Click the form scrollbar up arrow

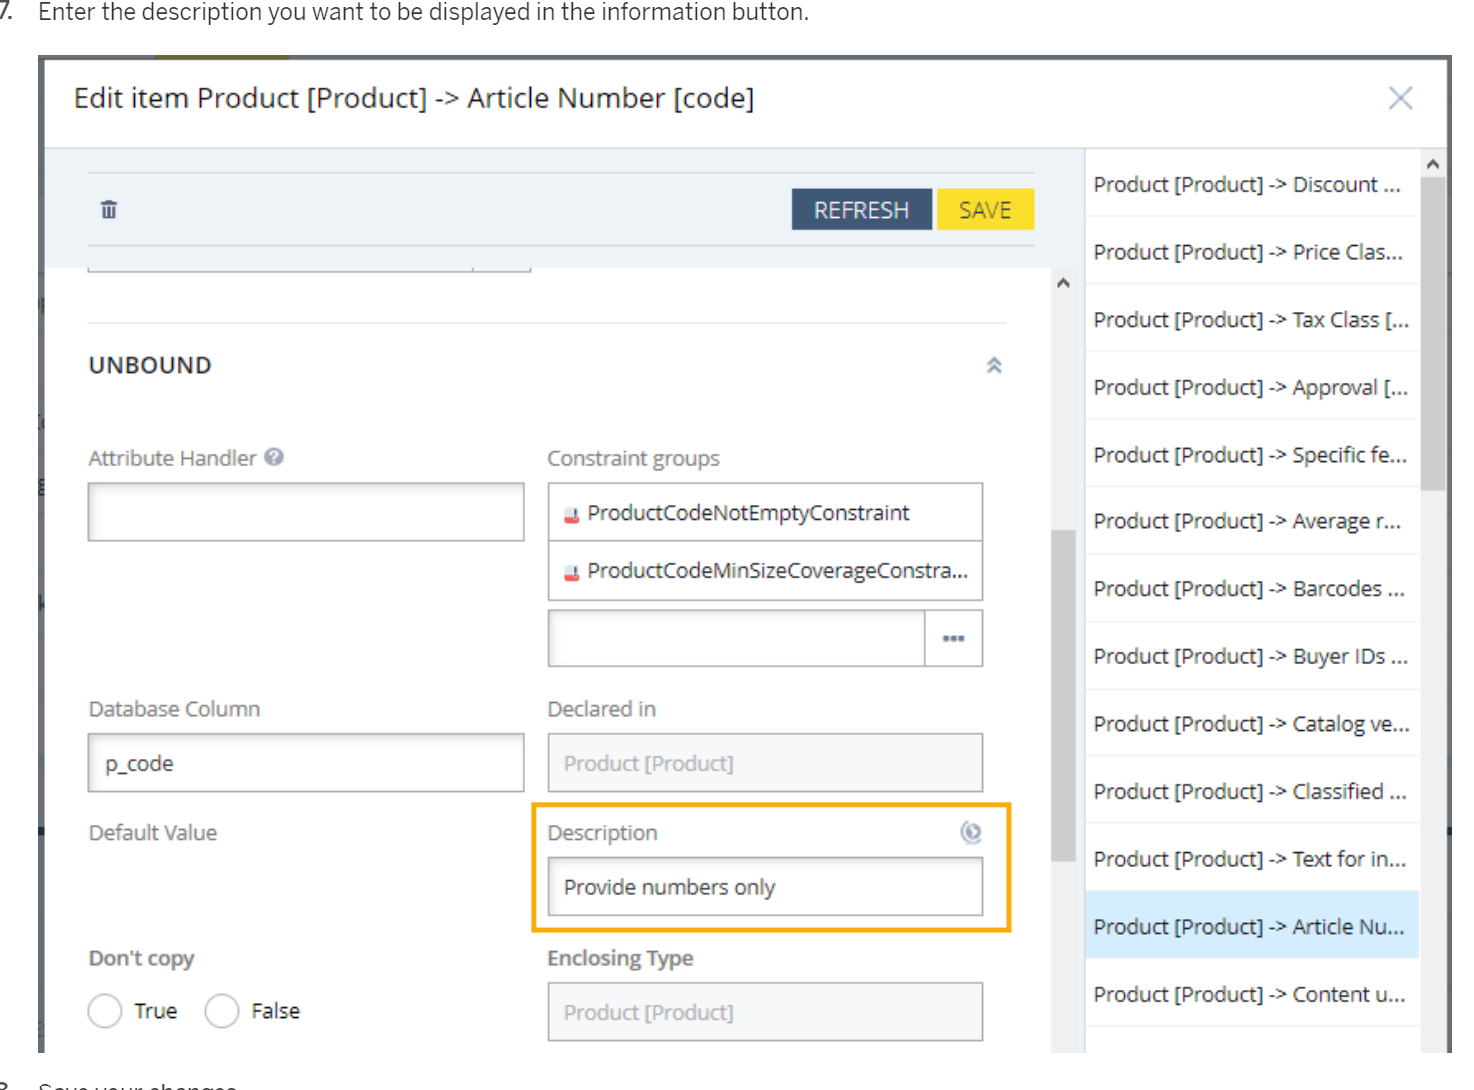(1063, 283)
